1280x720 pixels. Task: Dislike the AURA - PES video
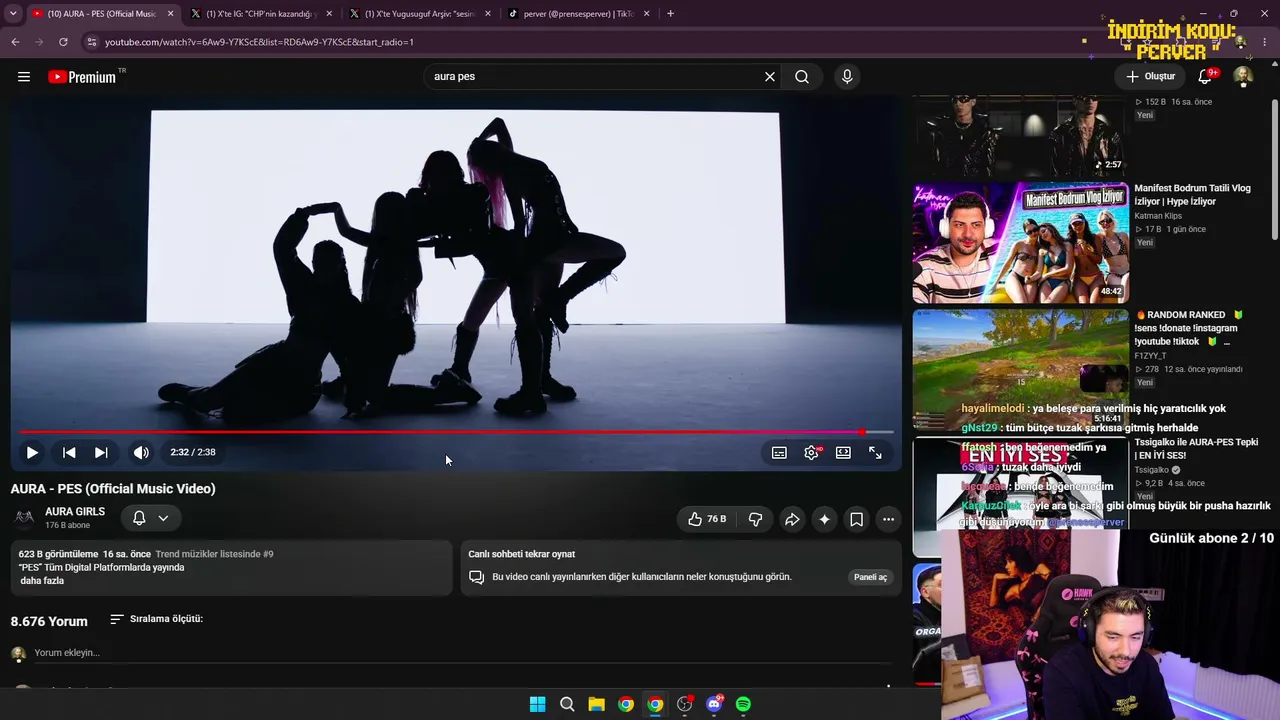coord(755,519)
